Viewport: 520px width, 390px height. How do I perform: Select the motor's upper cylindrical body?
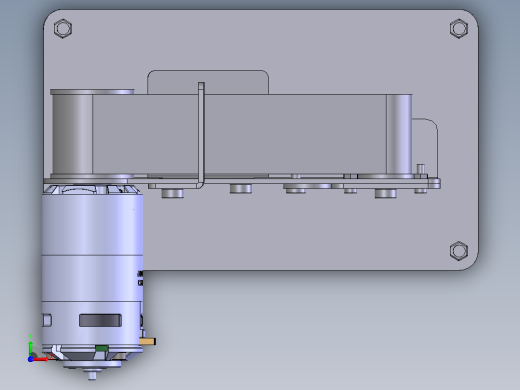pos(92,224)
